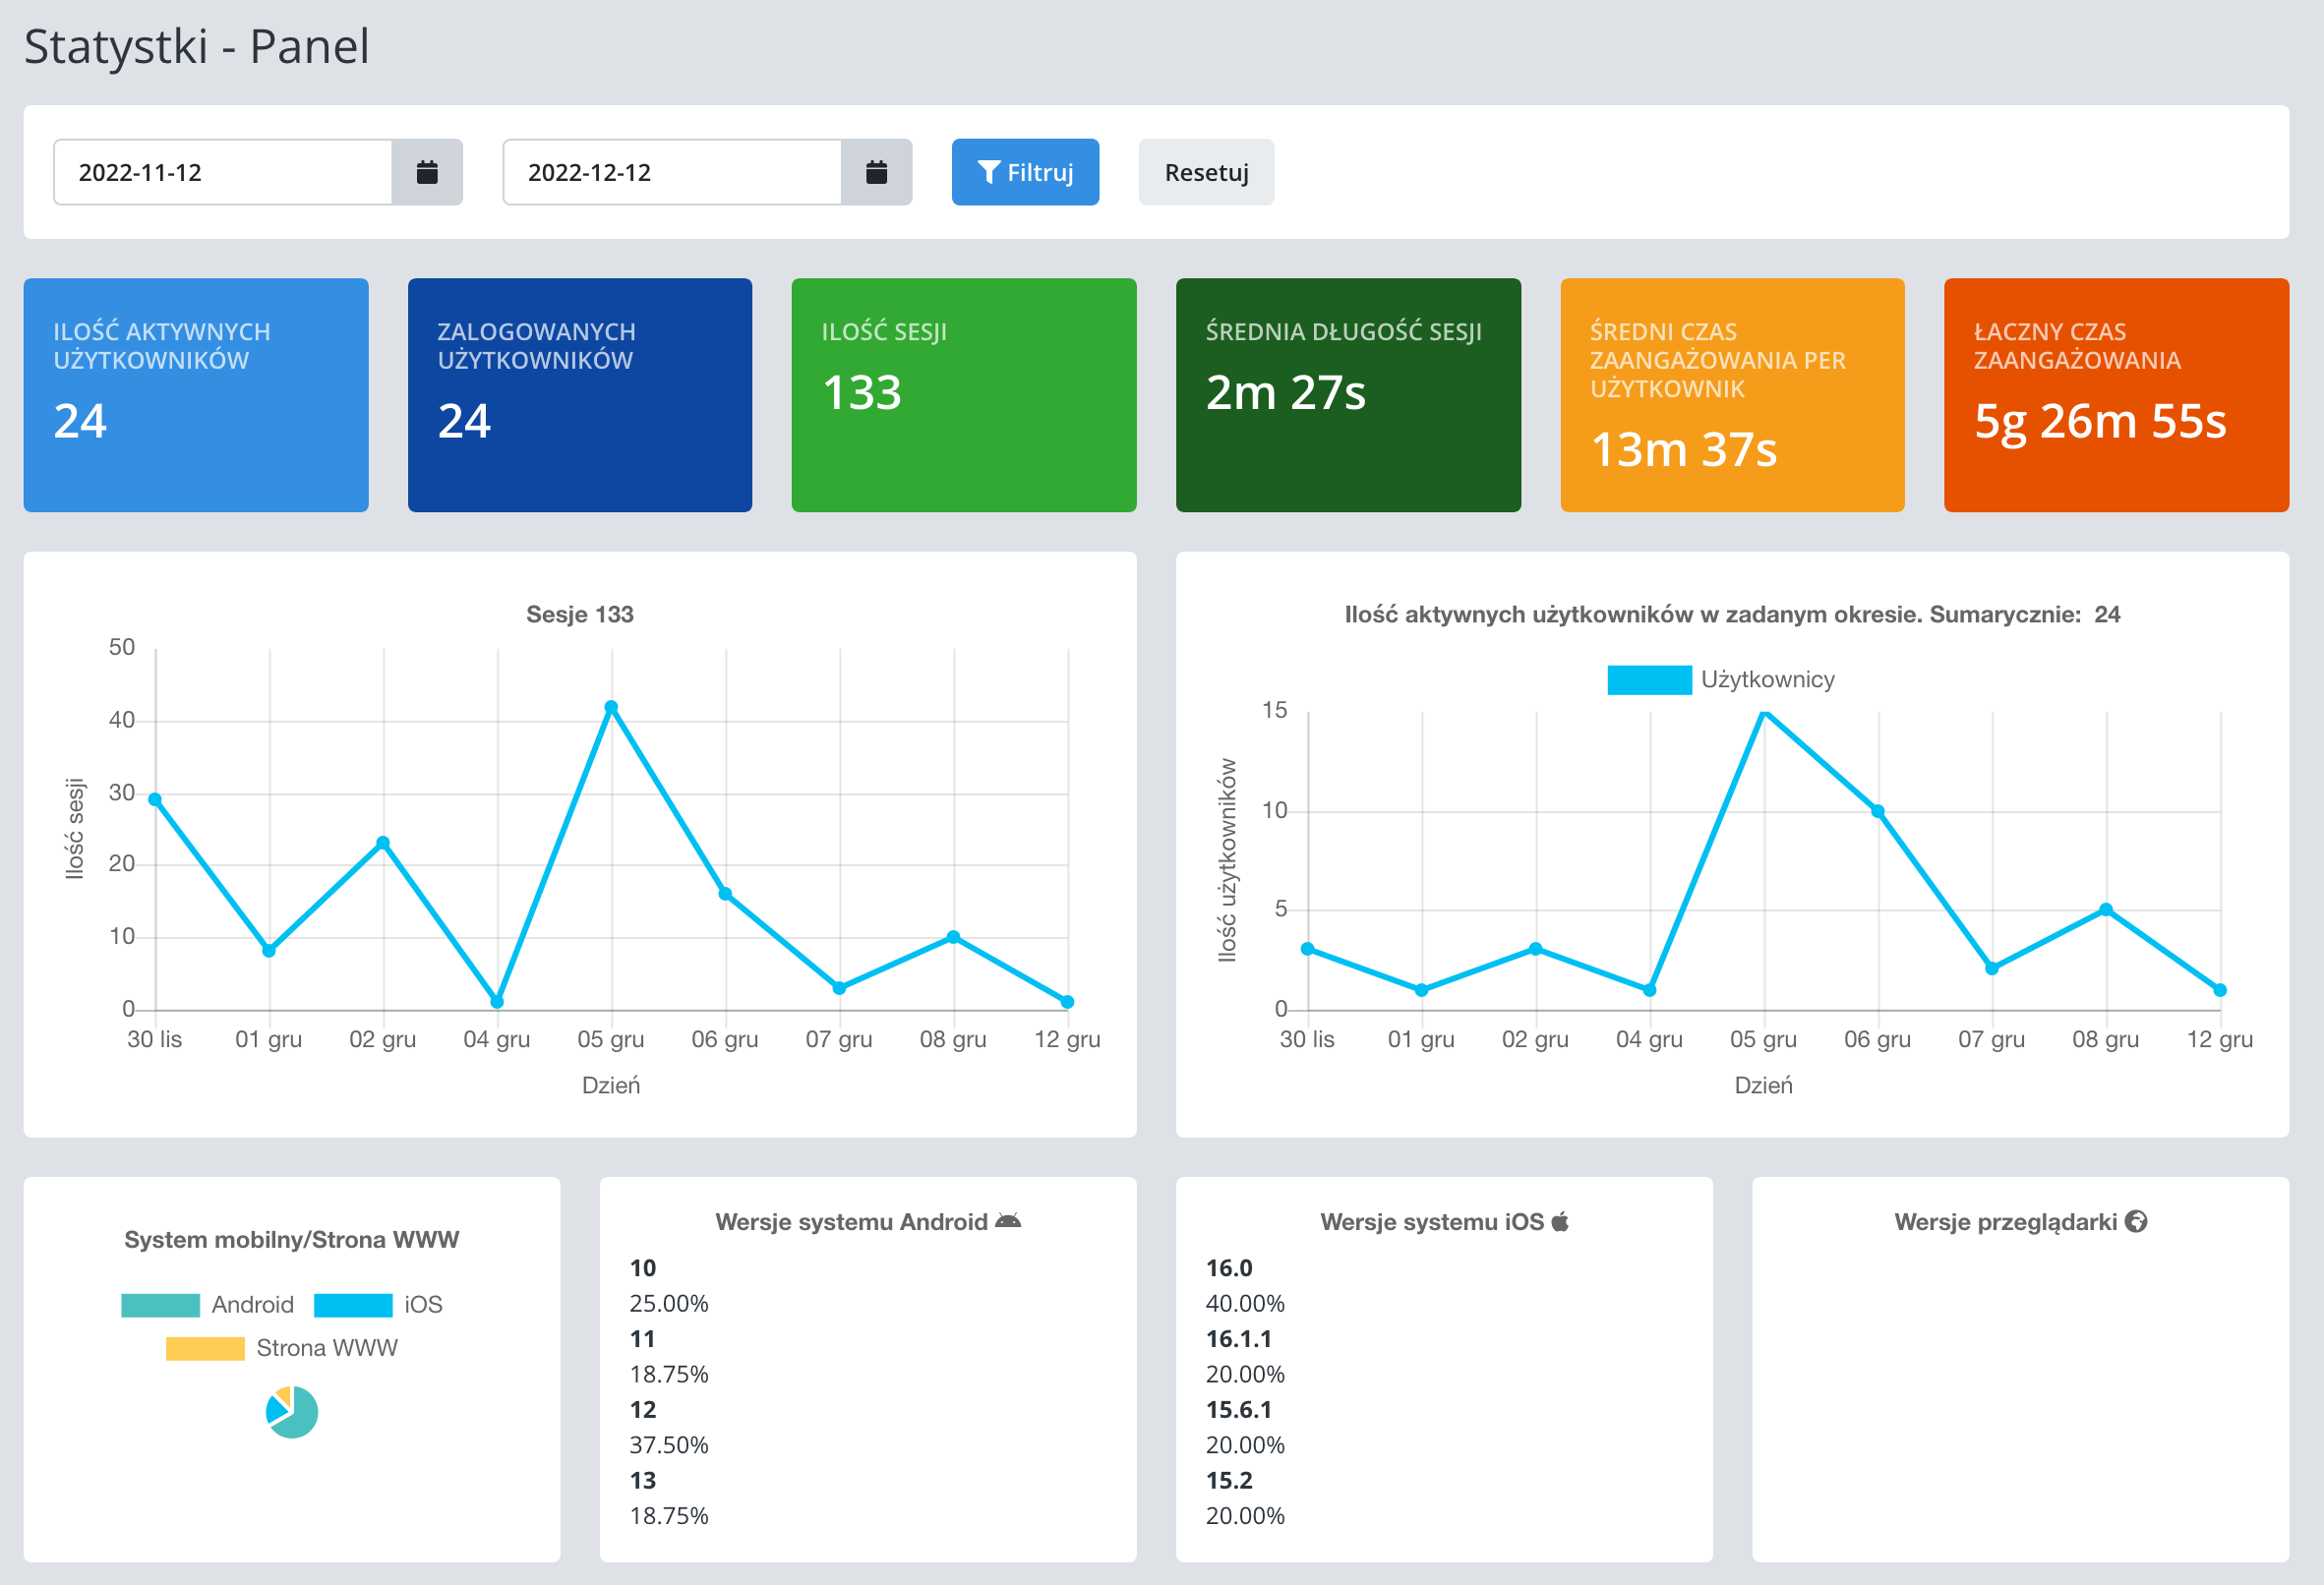Click the 05 gru peak on active users chart
The image size is (2324, 1585).
pyautogui.click(x=1764, y=712)
